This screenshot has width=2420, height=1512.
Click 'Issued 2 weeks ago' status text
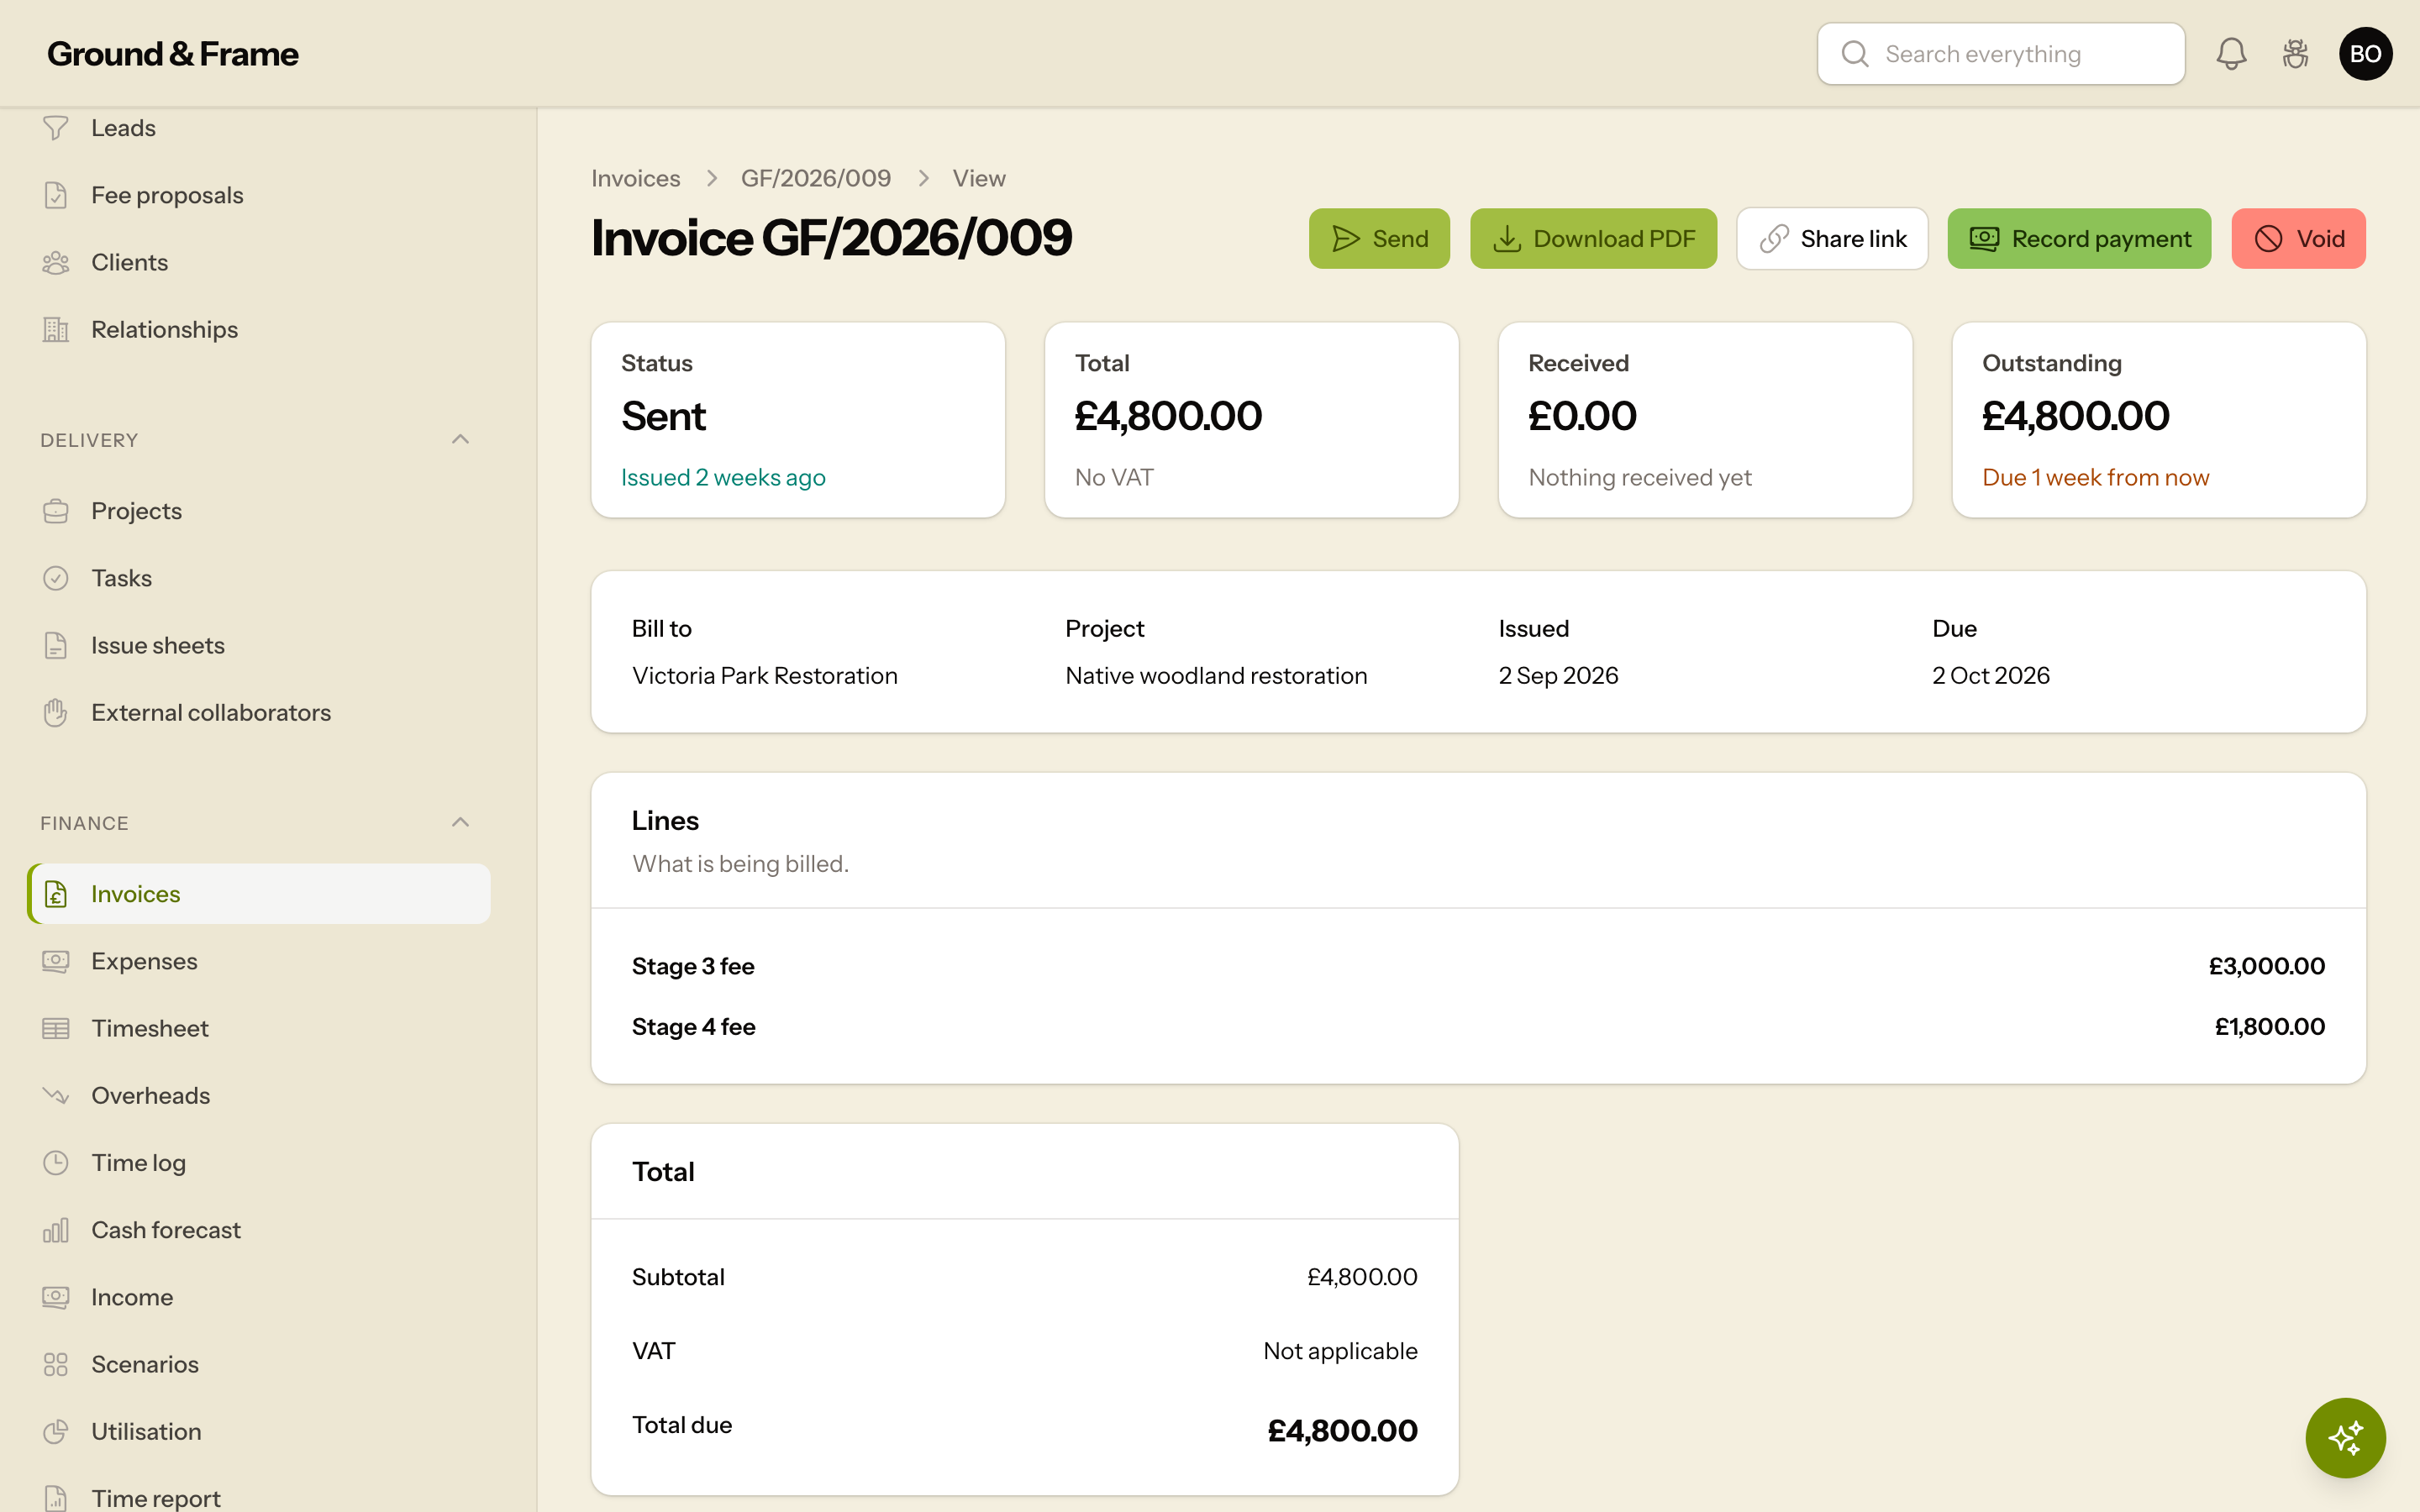723,478
